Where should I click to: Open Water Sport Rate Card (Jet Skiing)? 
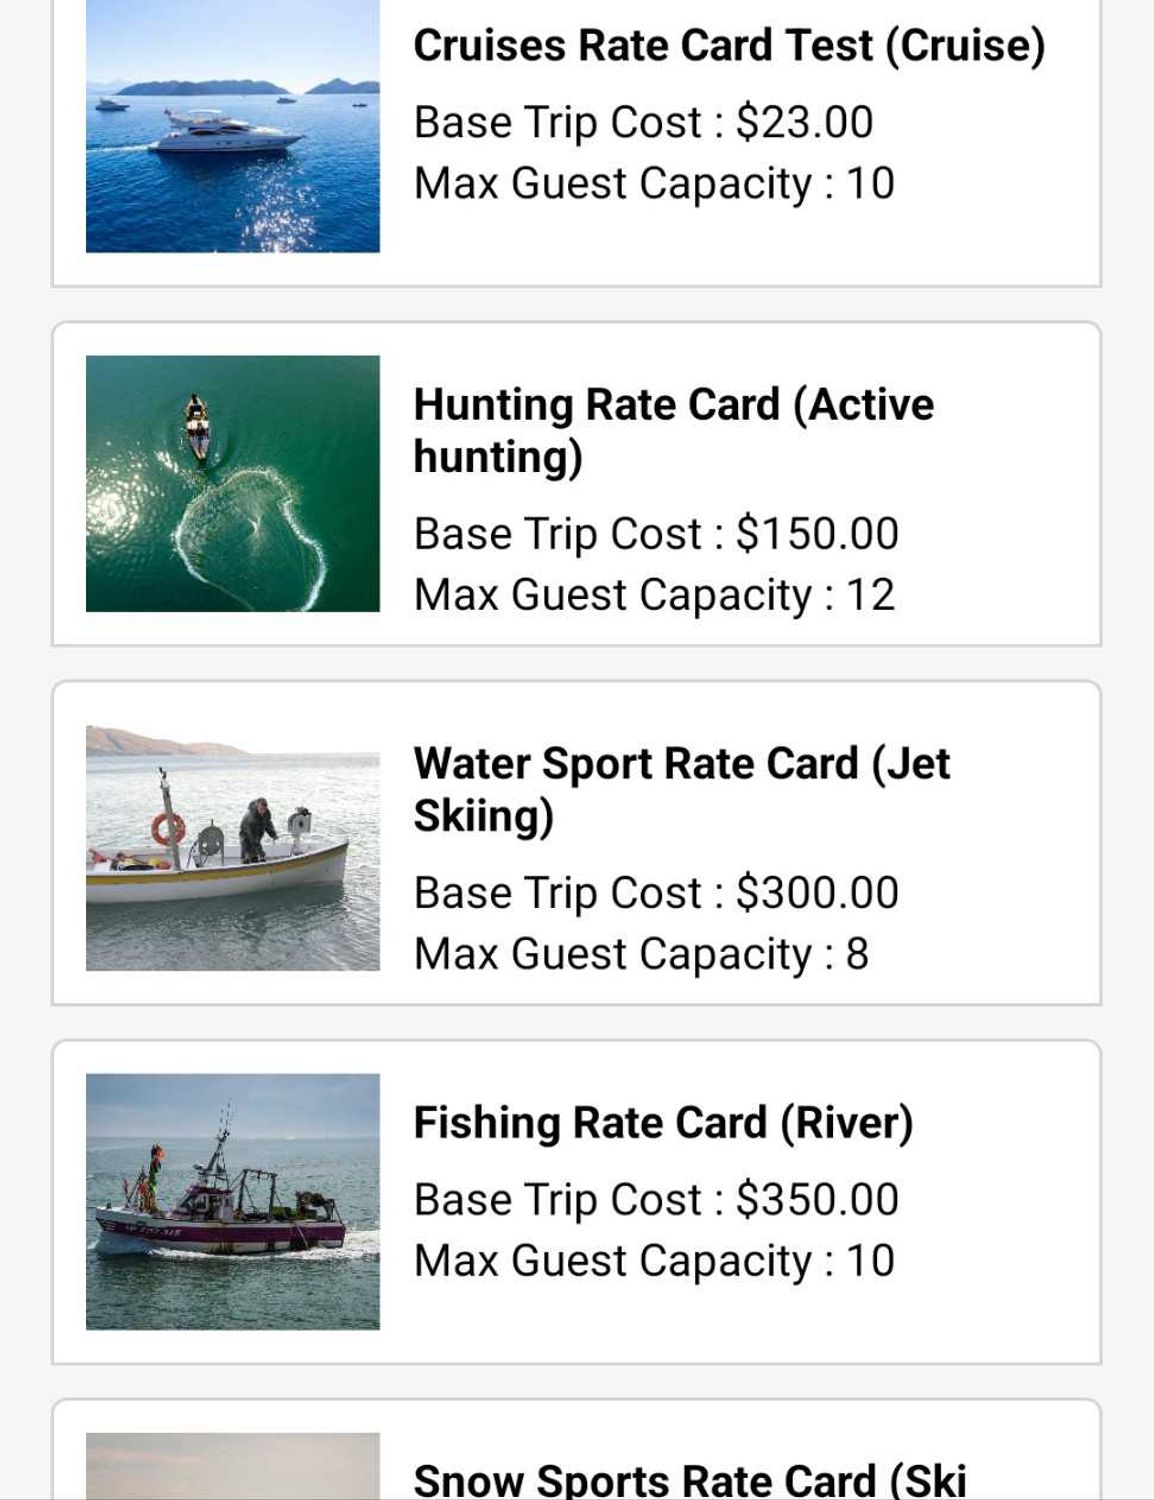coord(681,789)
